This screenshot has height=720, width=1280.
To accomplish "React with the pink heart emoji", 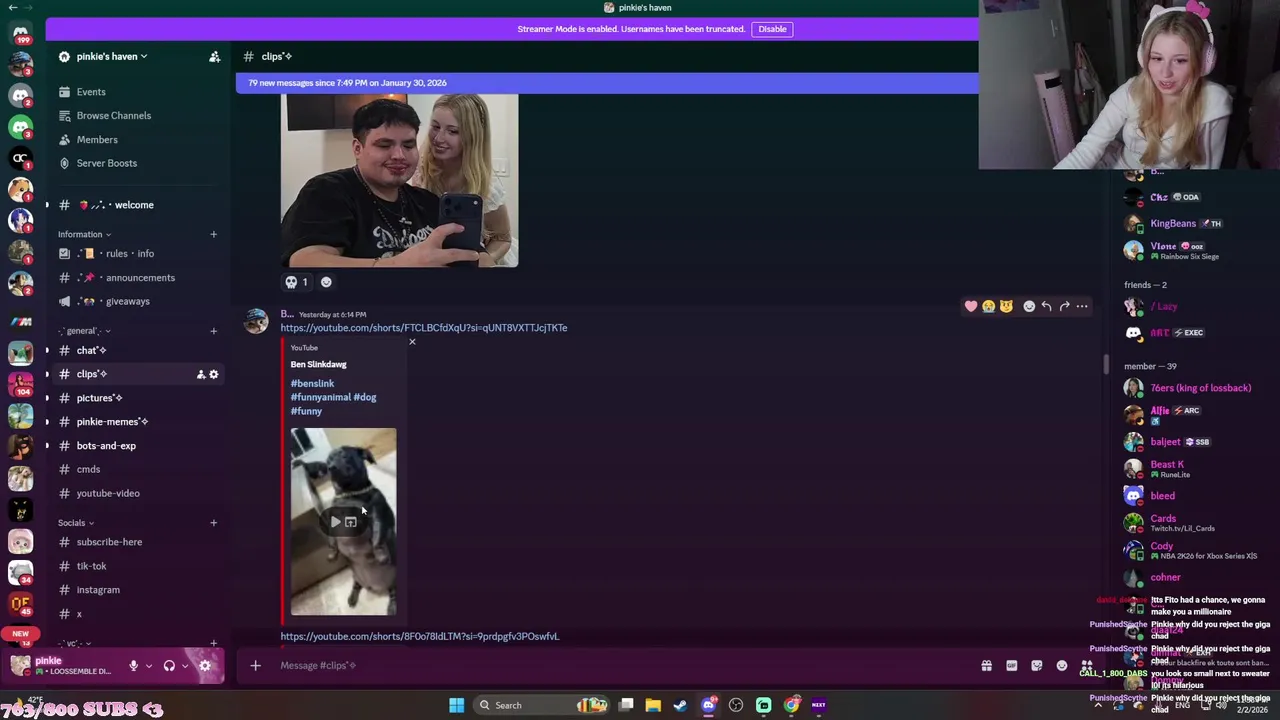I will (970, 306).
